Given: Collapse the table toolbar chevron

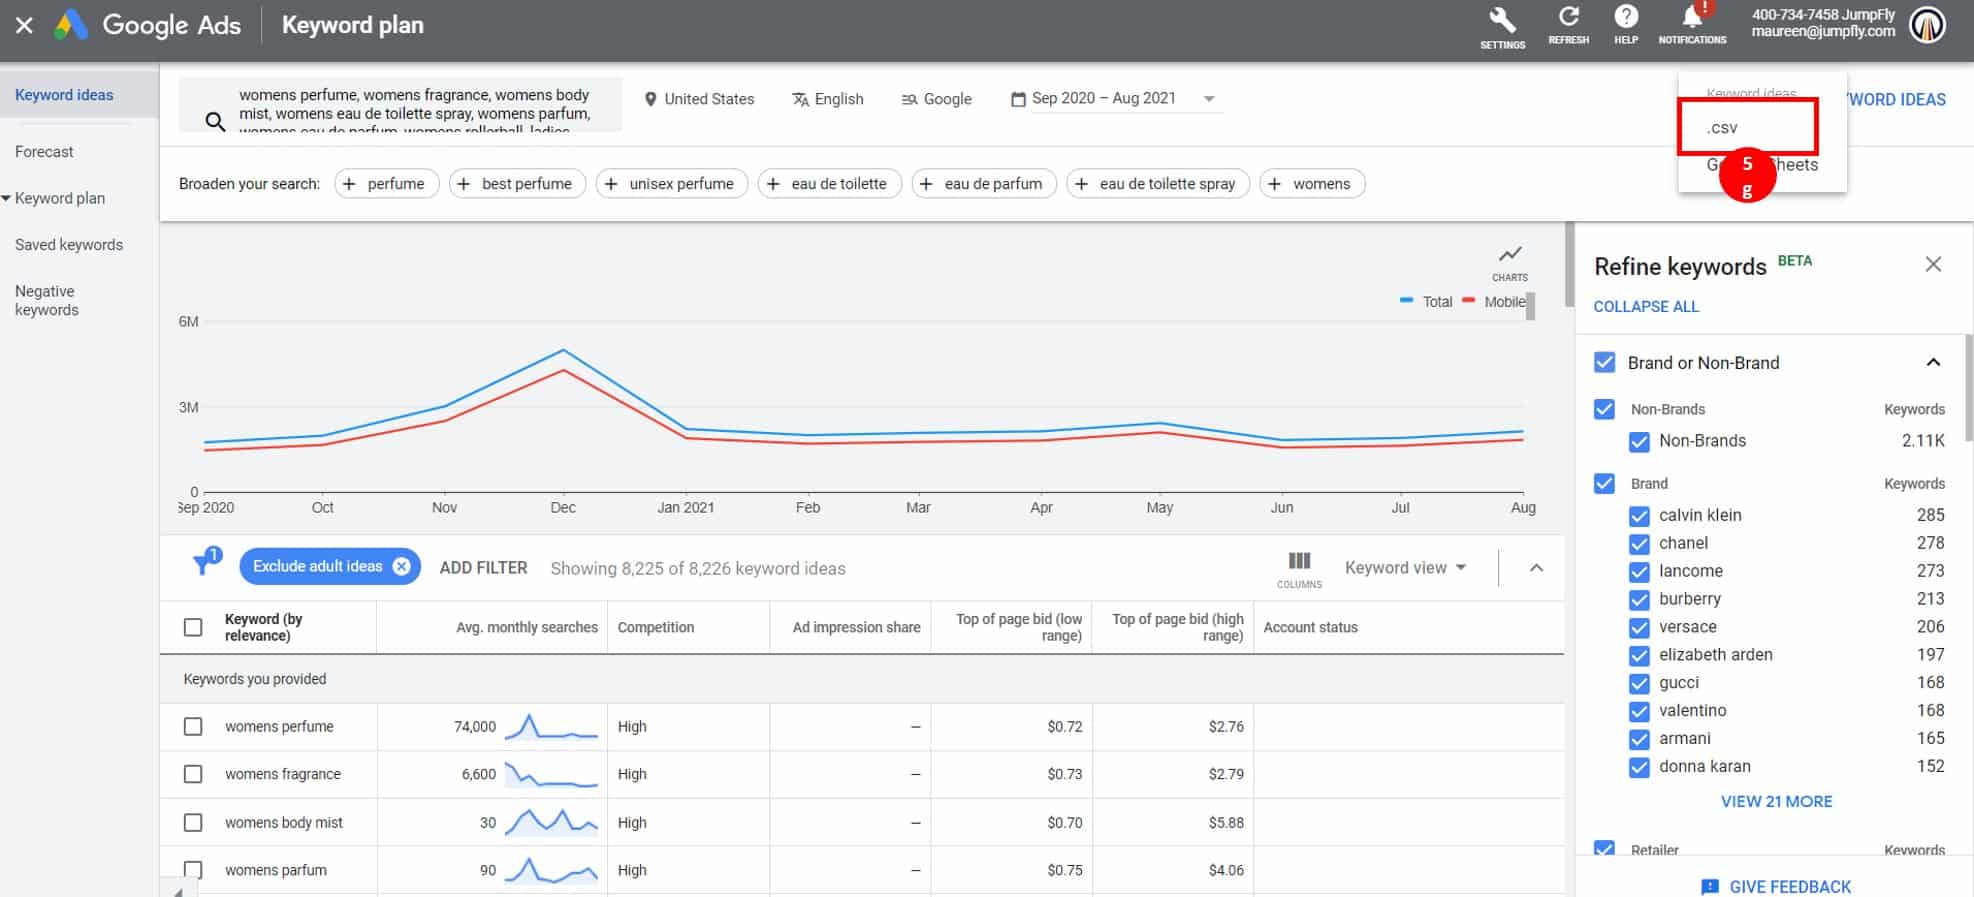Looking at the screenshot, I should pyautogui.click(x=1536, y=568).
